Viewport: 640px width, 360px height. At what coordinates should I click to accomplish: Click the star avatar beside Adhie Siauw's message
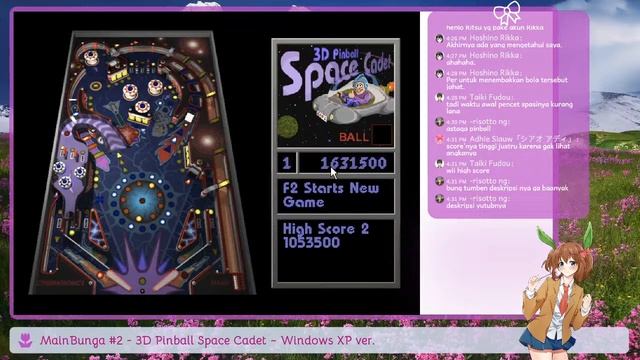pos(440,139)
